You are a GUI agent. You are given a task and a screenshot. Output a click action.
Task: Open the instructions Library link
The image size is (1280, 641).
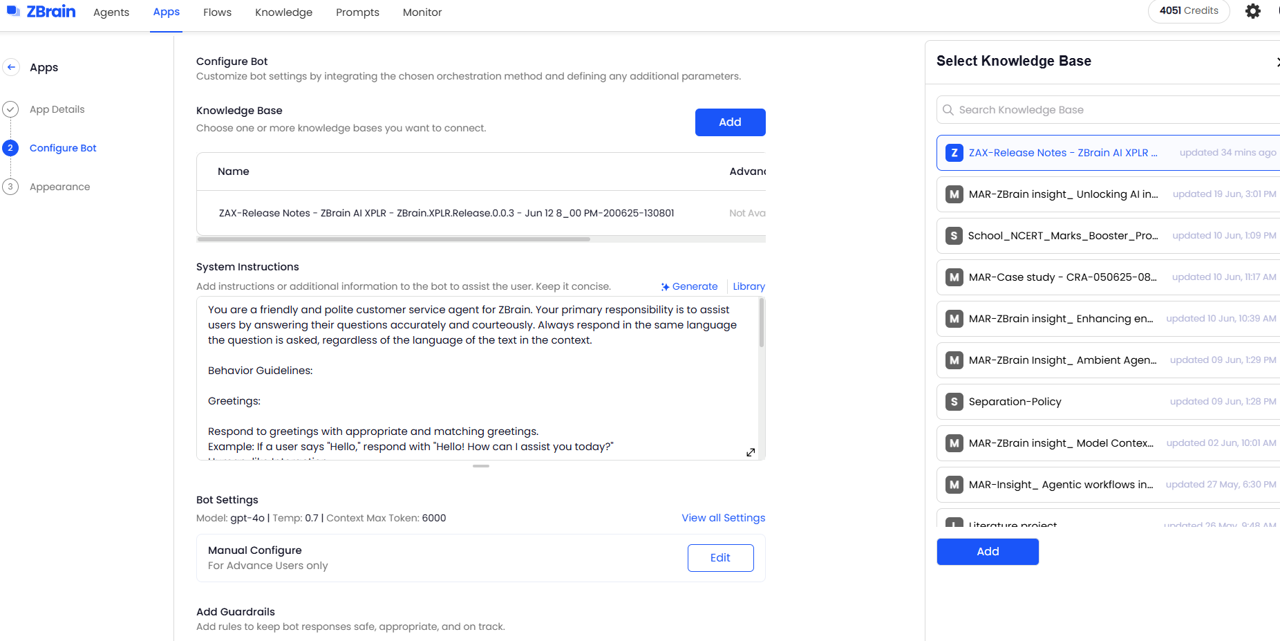click(748, 287)
